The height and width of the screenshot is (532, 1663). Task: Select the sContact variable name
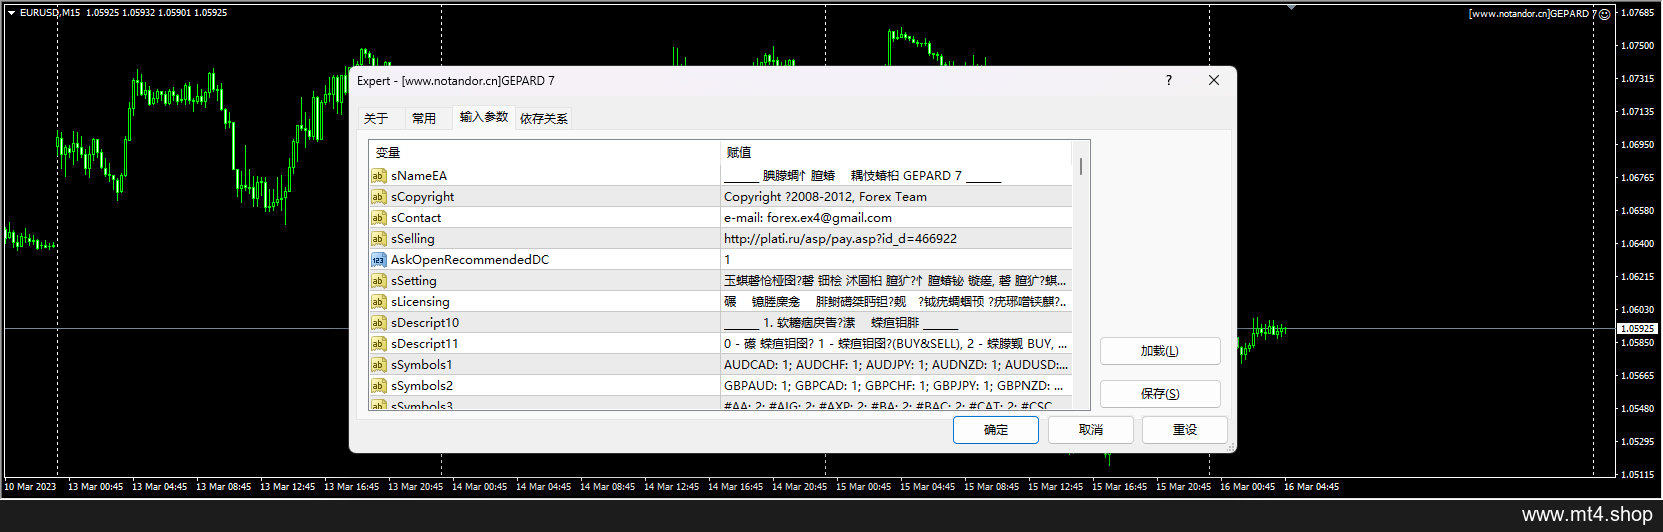(x=416, y=218)
